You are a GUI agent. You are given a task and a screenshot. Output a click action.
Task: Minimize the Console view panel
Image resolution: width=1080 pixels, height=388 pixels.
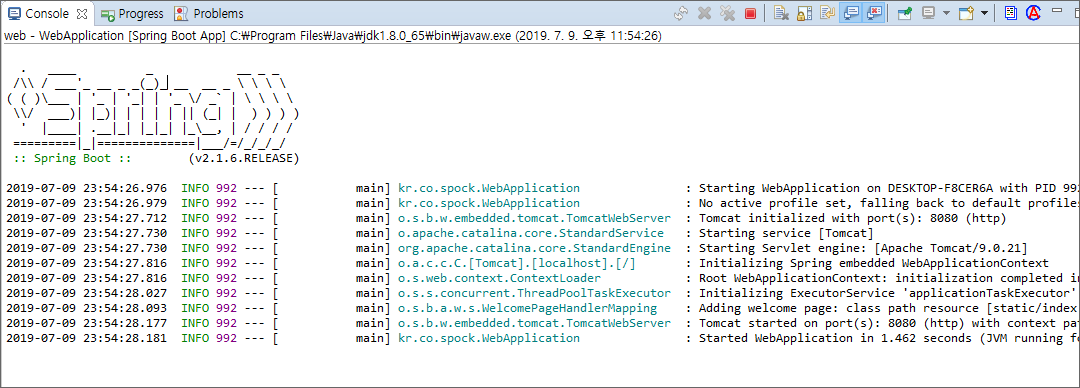point(1057,10)
